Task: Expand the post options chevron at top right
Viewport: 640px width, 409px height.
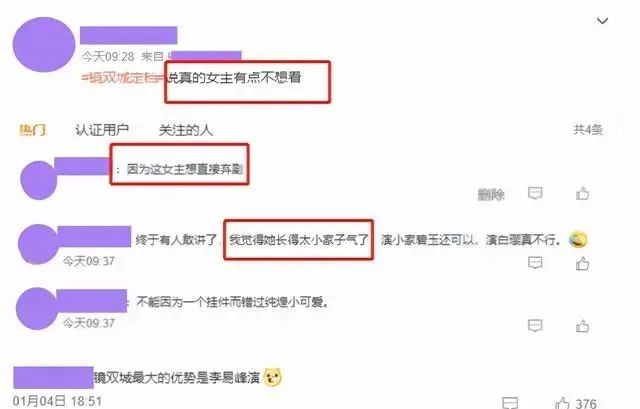Action: [x=602, y=20]
